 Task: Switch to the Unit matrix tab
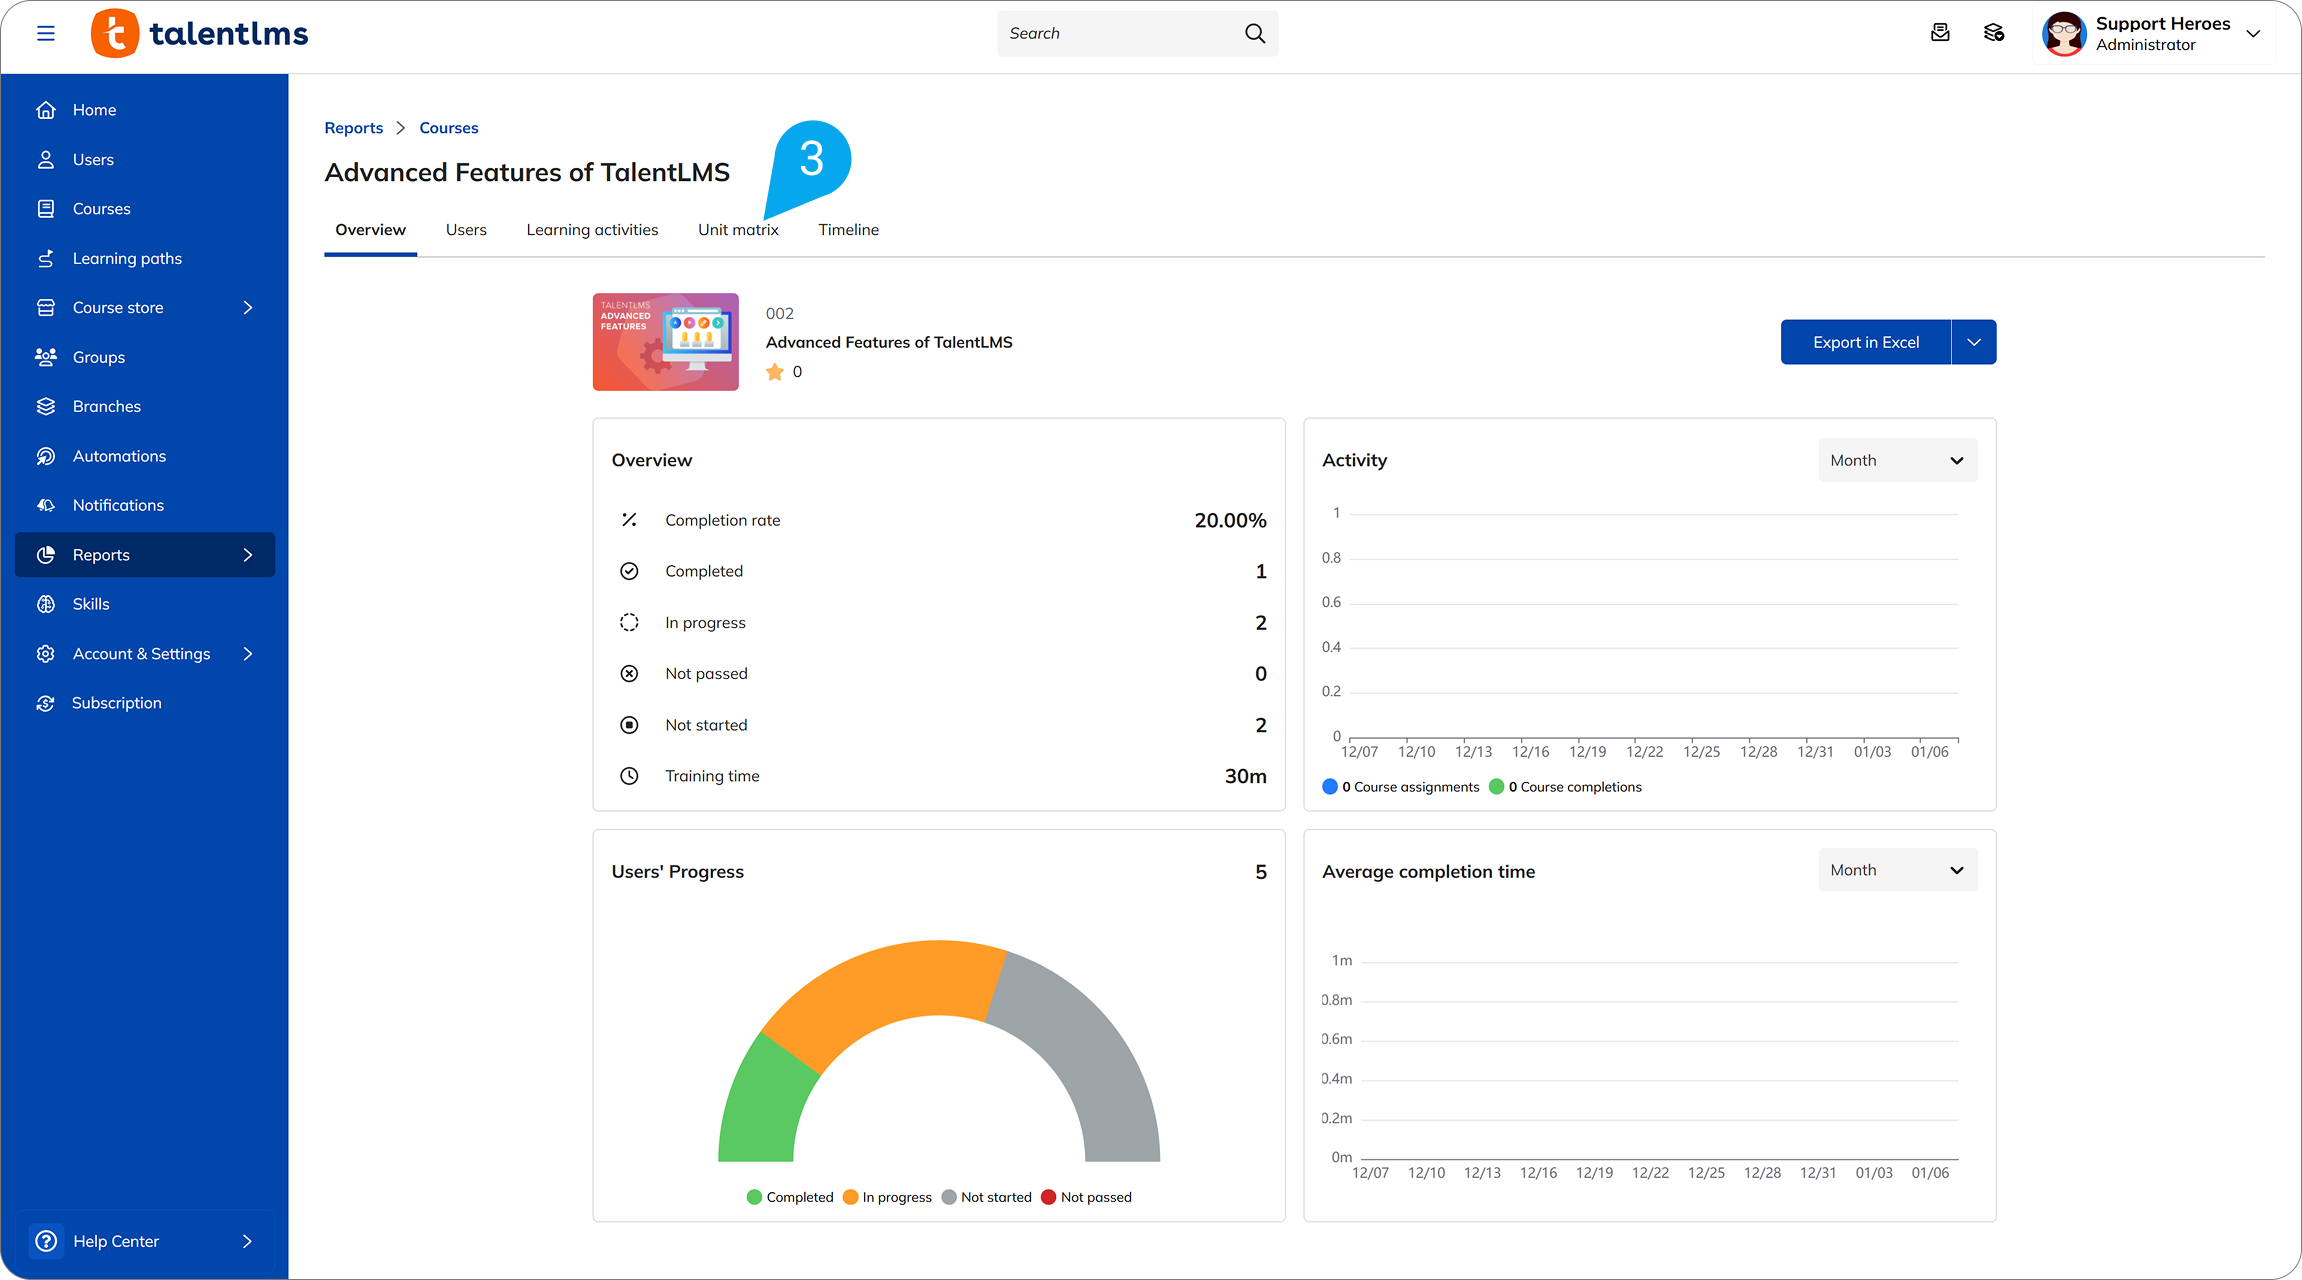pos(738,230)
